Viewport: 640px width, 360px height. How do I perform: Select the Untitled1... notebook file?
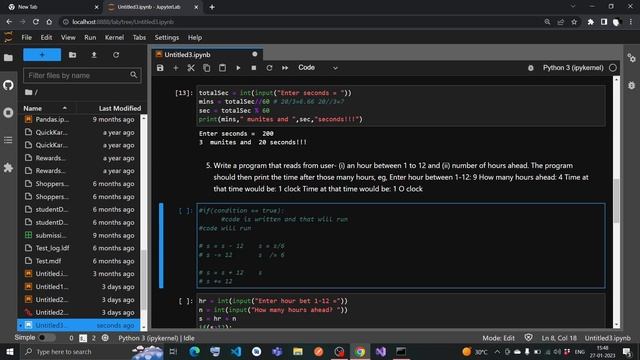click(x=80, y=287)
